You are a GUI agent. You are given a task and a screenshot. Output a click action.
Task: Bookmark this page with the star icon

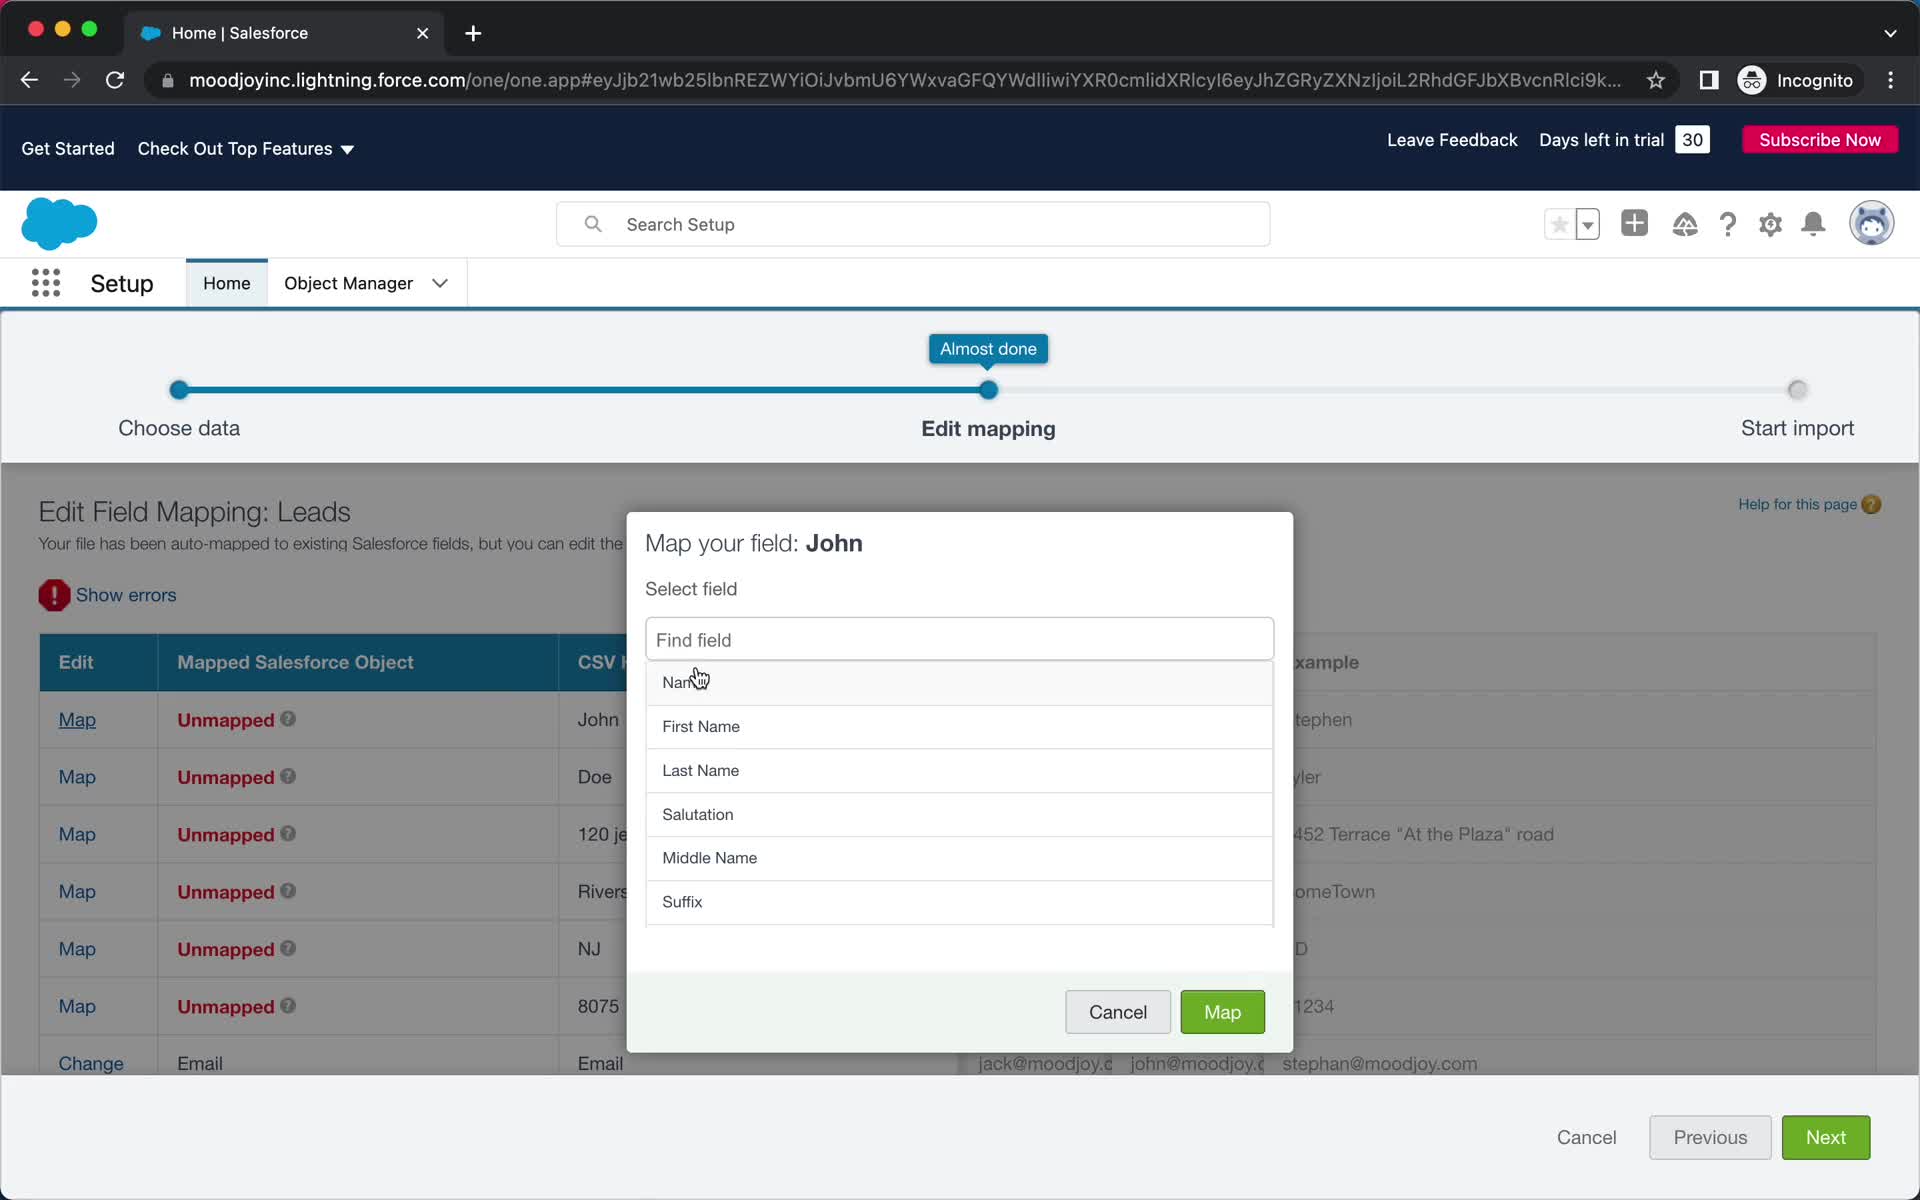click(1656, 80)
